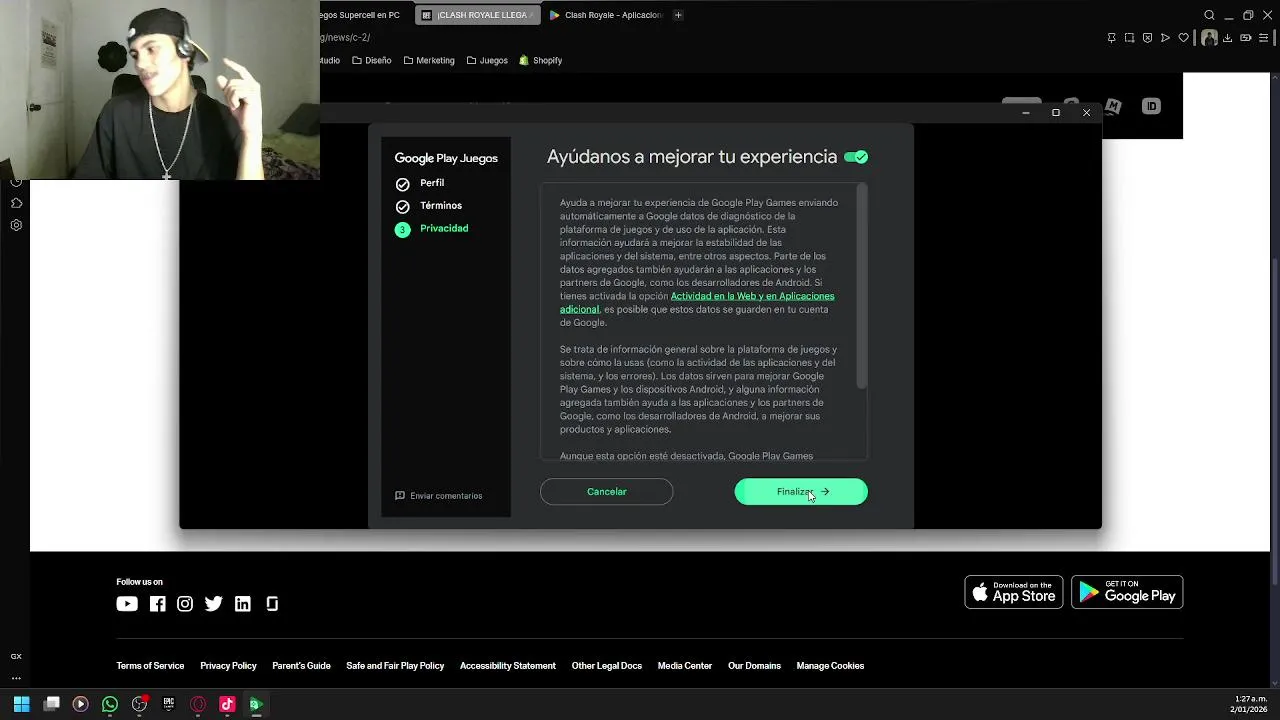Click the browser search magnifier icon
This screenshot has height=720, width=1280.
coord(1209,15)
